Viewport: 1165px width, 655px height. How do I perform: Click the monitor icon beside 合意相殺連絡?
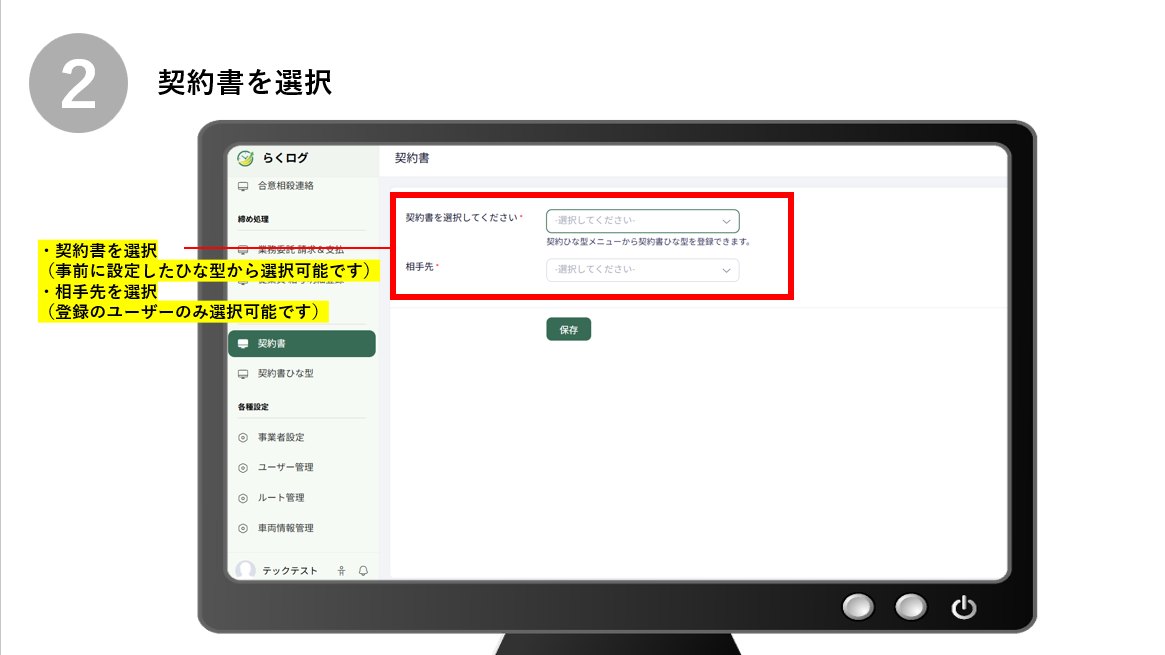243,186
